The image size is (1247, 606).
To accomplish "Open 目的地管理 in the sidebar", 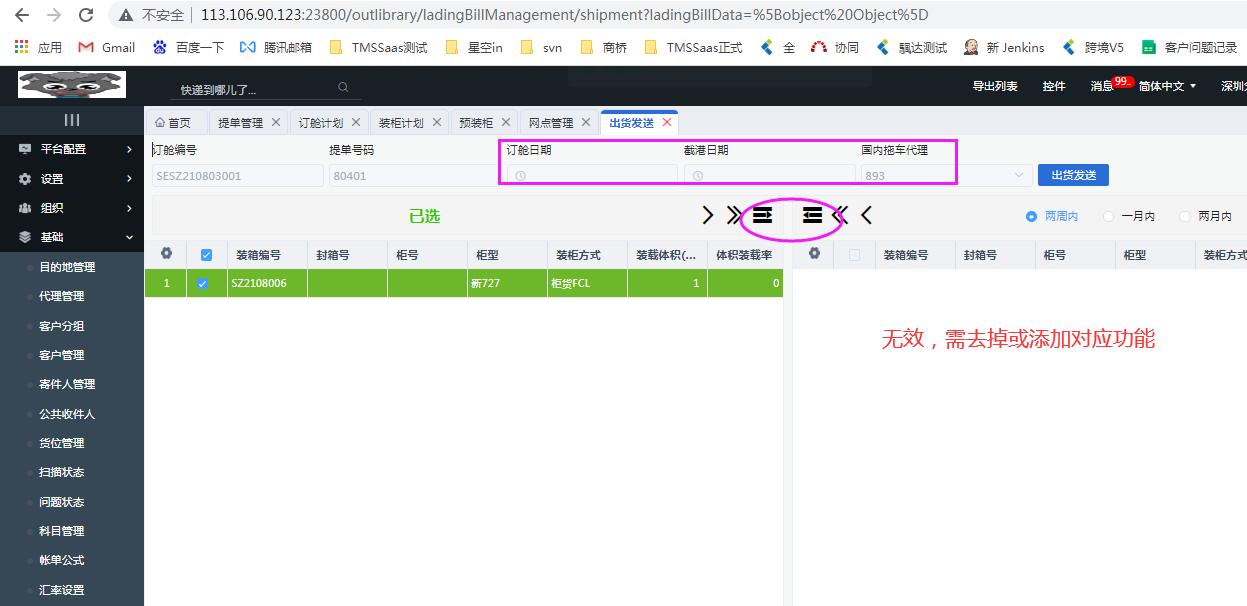I will pyautogui.click(x=68, y=267).
